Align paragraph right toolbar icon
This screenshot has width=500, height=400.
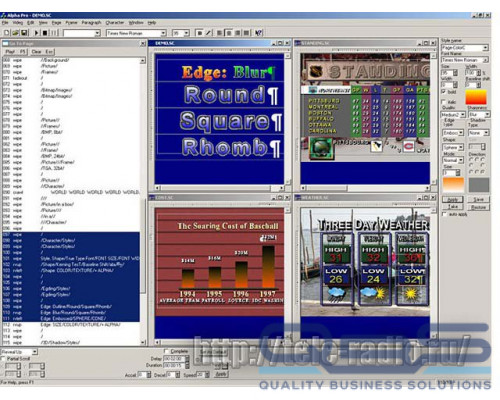pos(237,33)
